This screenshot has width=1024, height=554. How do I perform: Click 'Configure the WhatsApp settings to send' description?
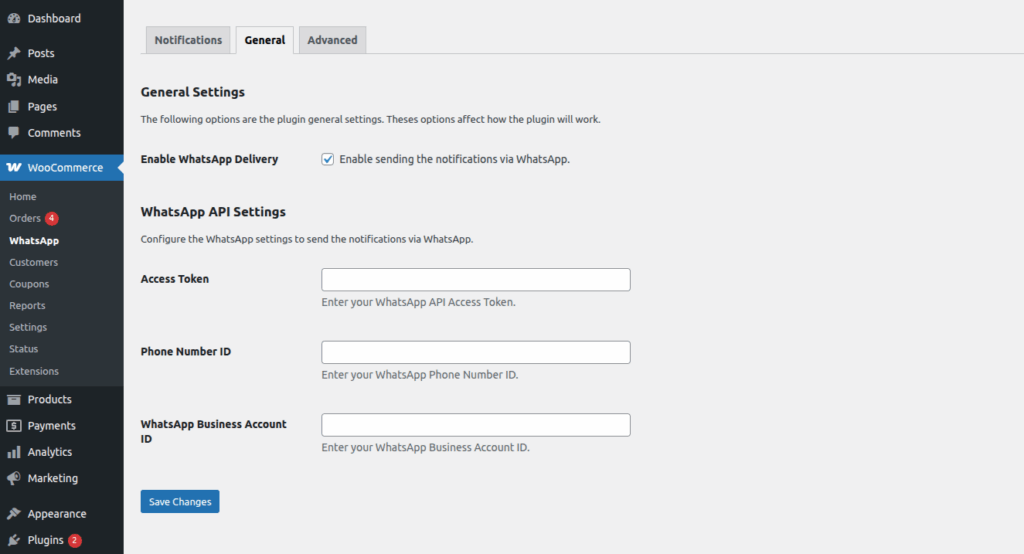click(x=307, y=239)
